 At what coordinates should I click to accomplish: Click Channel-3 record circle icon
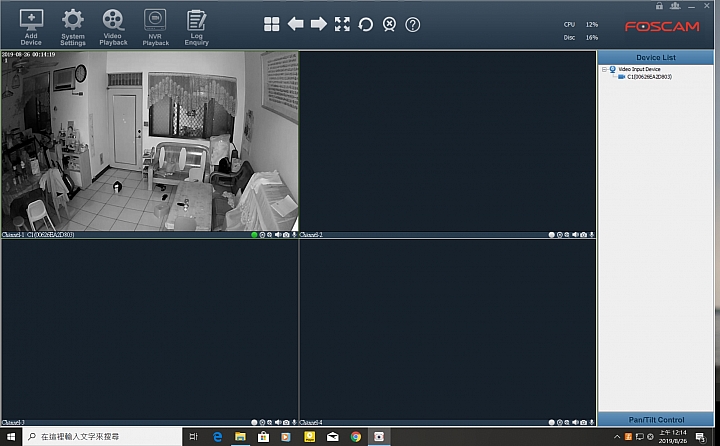click(x=262, y=422)
